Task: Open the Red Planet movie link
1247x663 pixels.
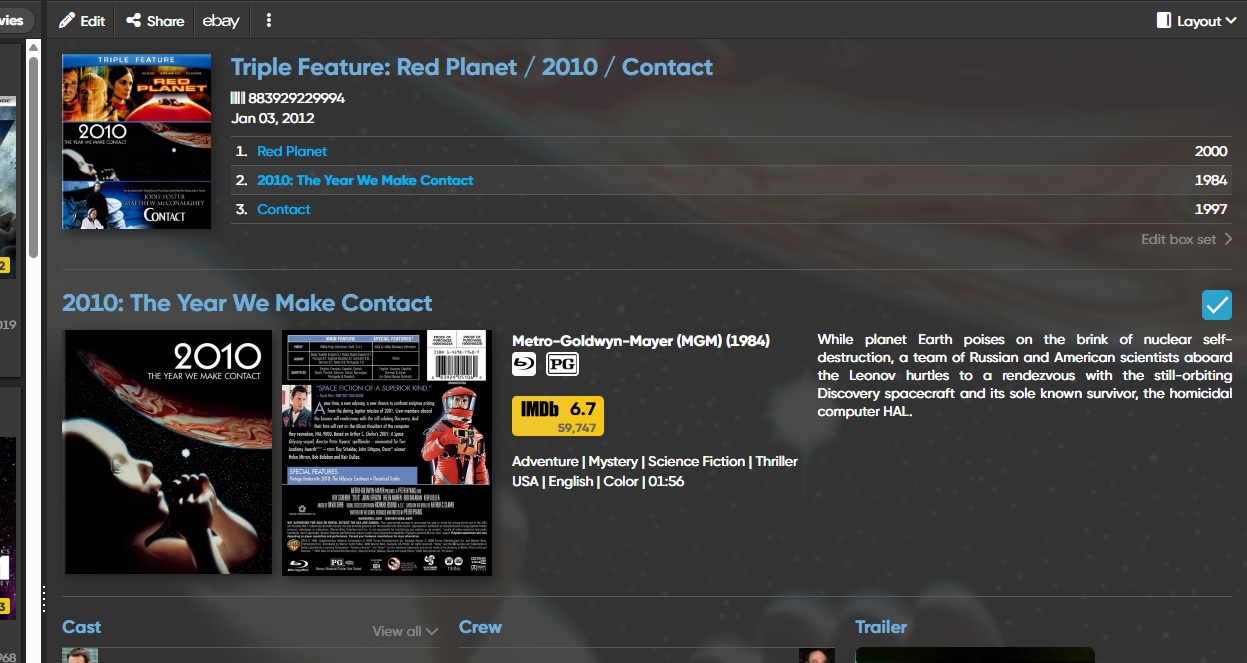Action: click(x=292, y=151)
